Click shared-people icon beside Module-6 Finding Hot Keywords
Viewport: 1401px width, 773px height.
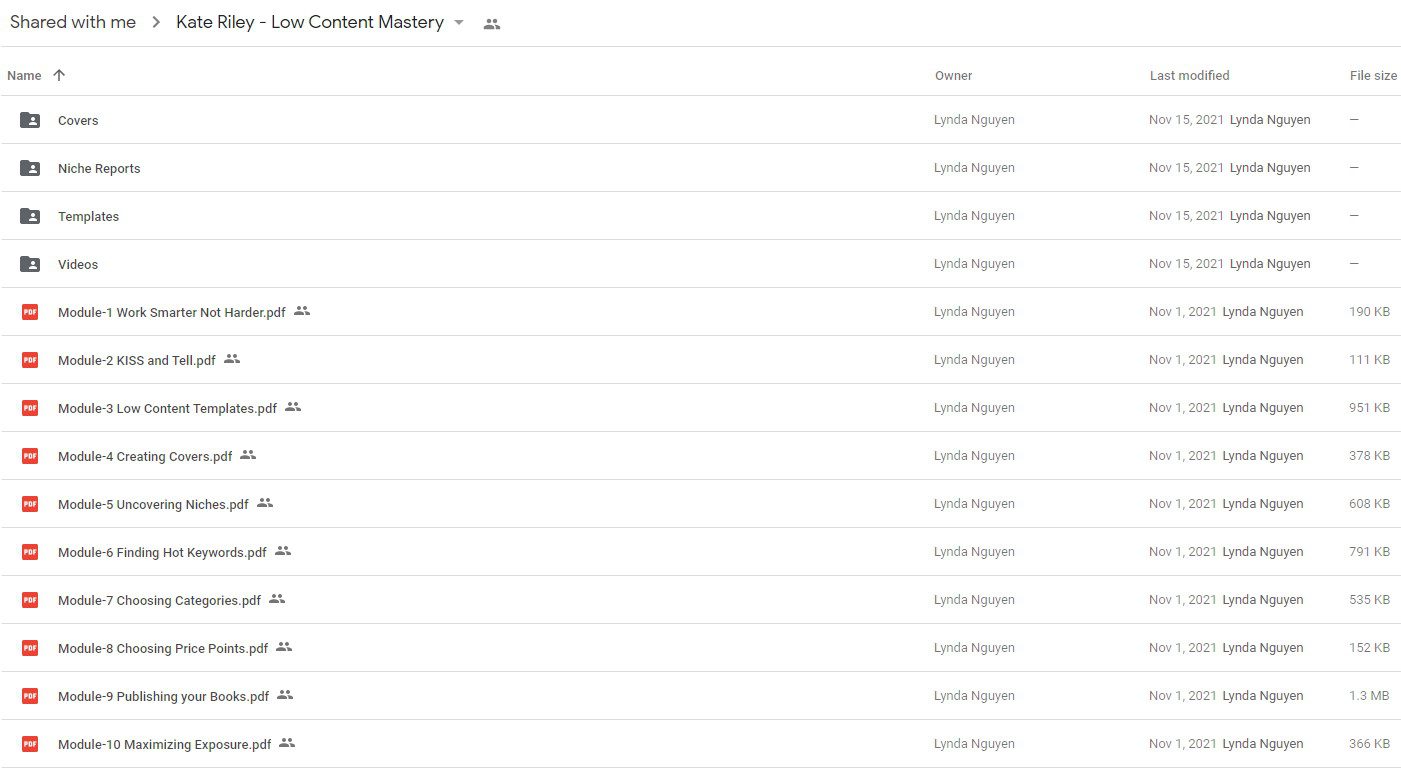(x=283, y=551)
